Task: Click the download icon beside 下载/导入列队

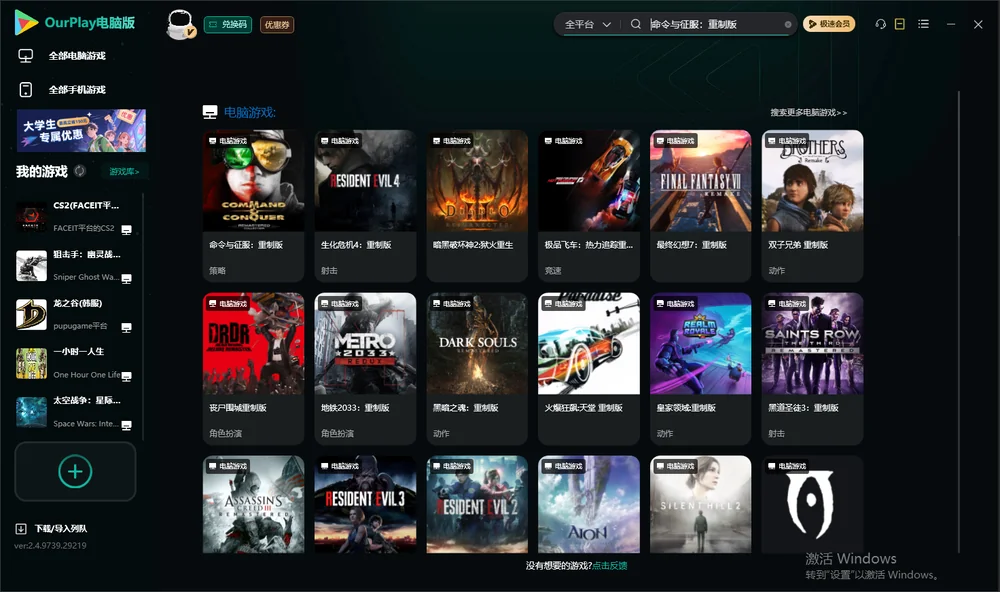Action: tap(21, 529)
